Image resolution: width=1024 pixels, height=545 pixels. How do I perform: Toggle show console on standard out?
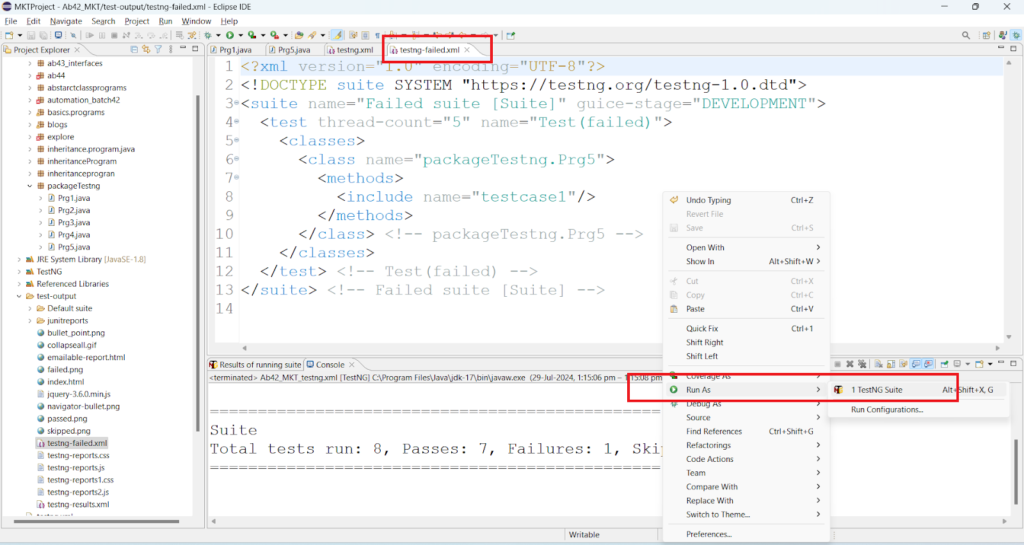pyautogui.click(x=916, y=364)
